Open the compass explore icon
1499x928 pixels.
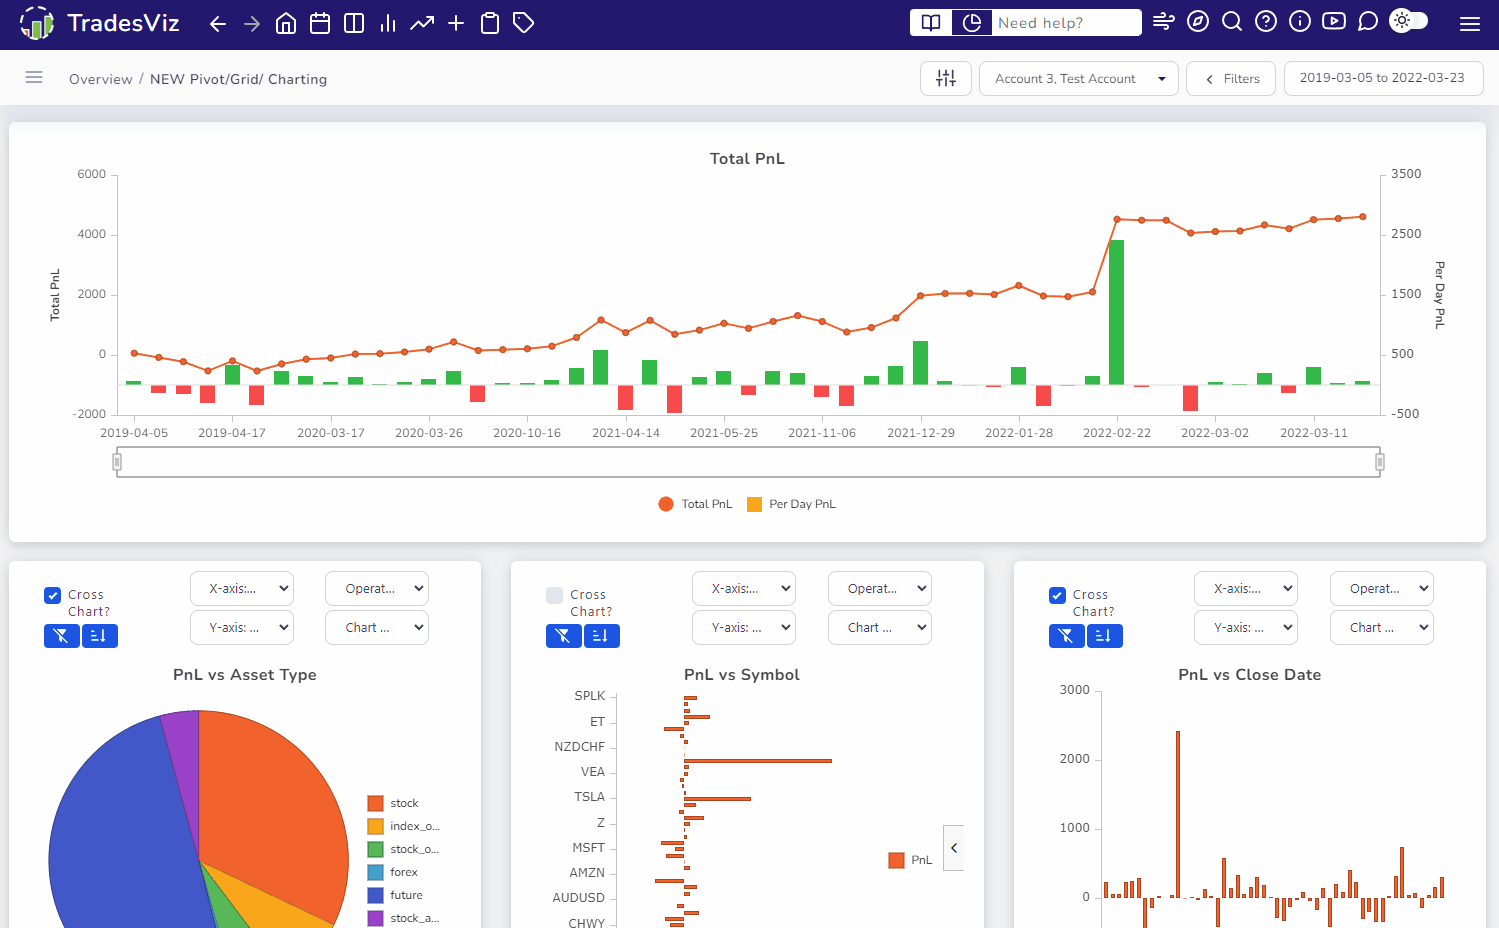(x=1198, y=21)
